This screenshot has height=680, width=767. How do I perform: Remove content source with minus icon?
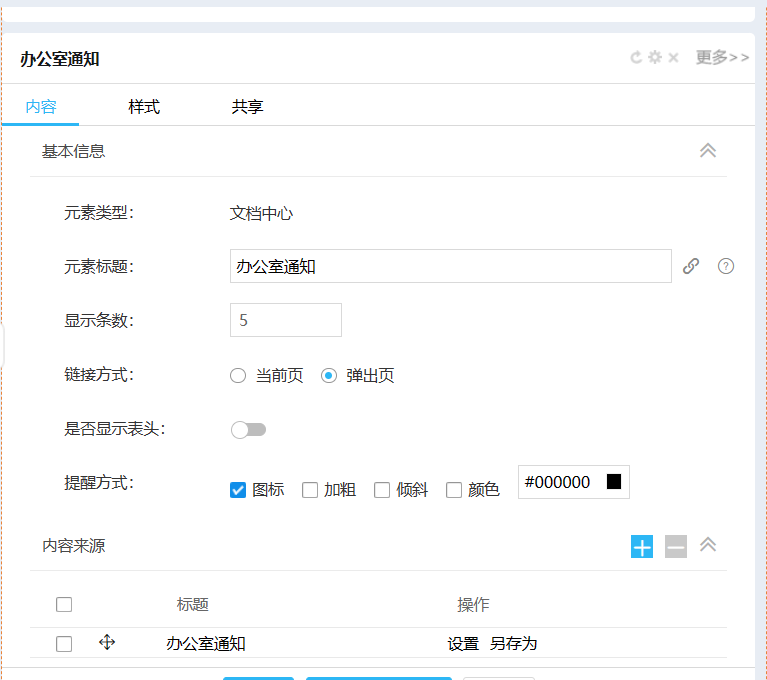tap(676, 546)
